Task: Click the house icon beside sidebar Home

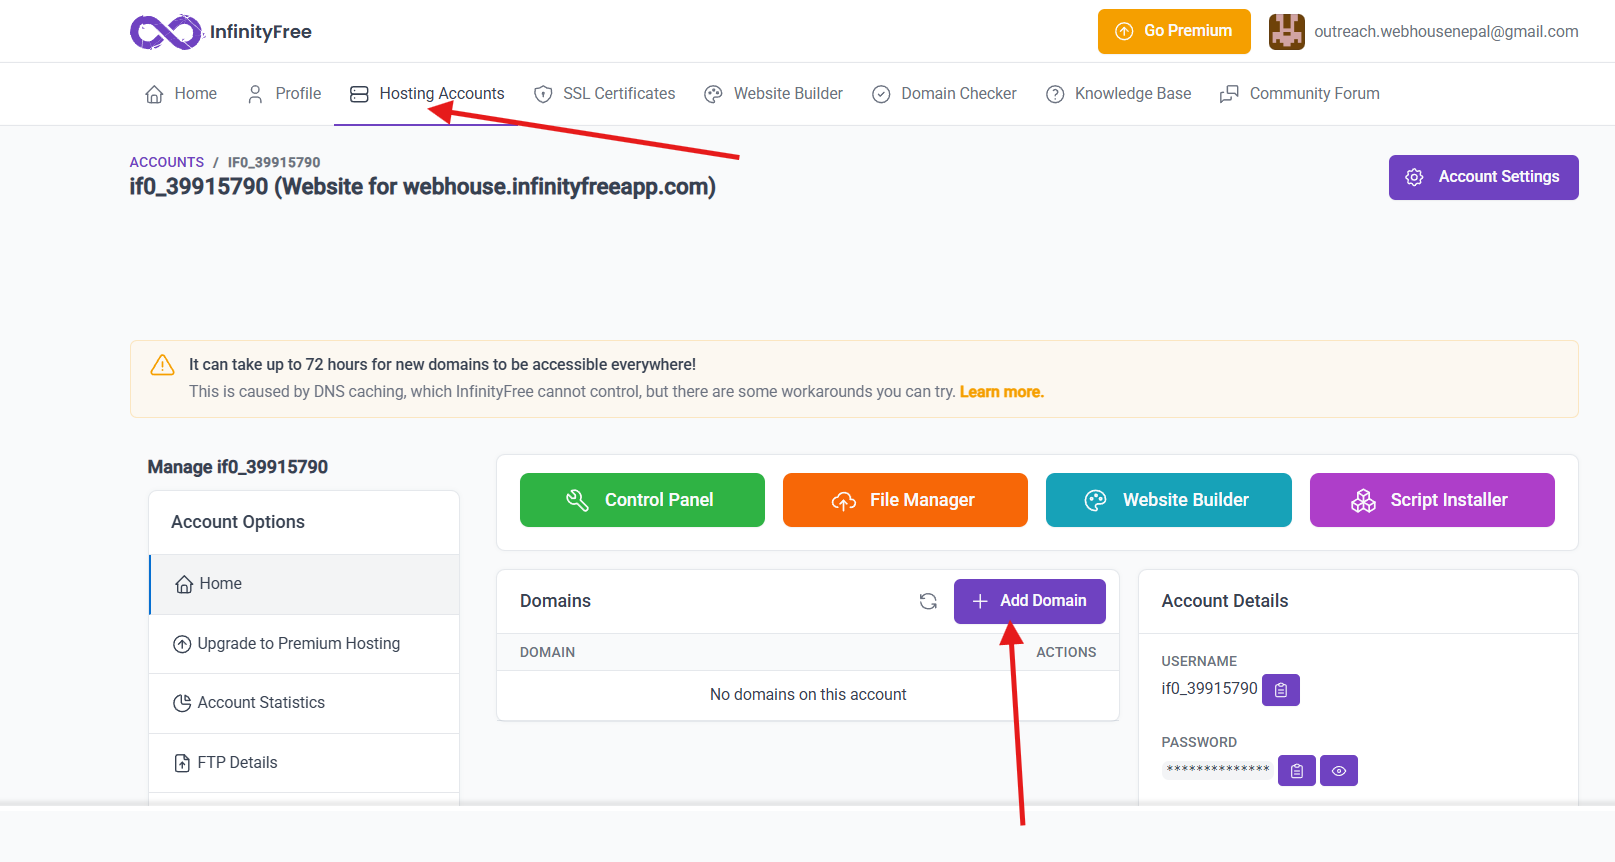Action: point(184,584)
